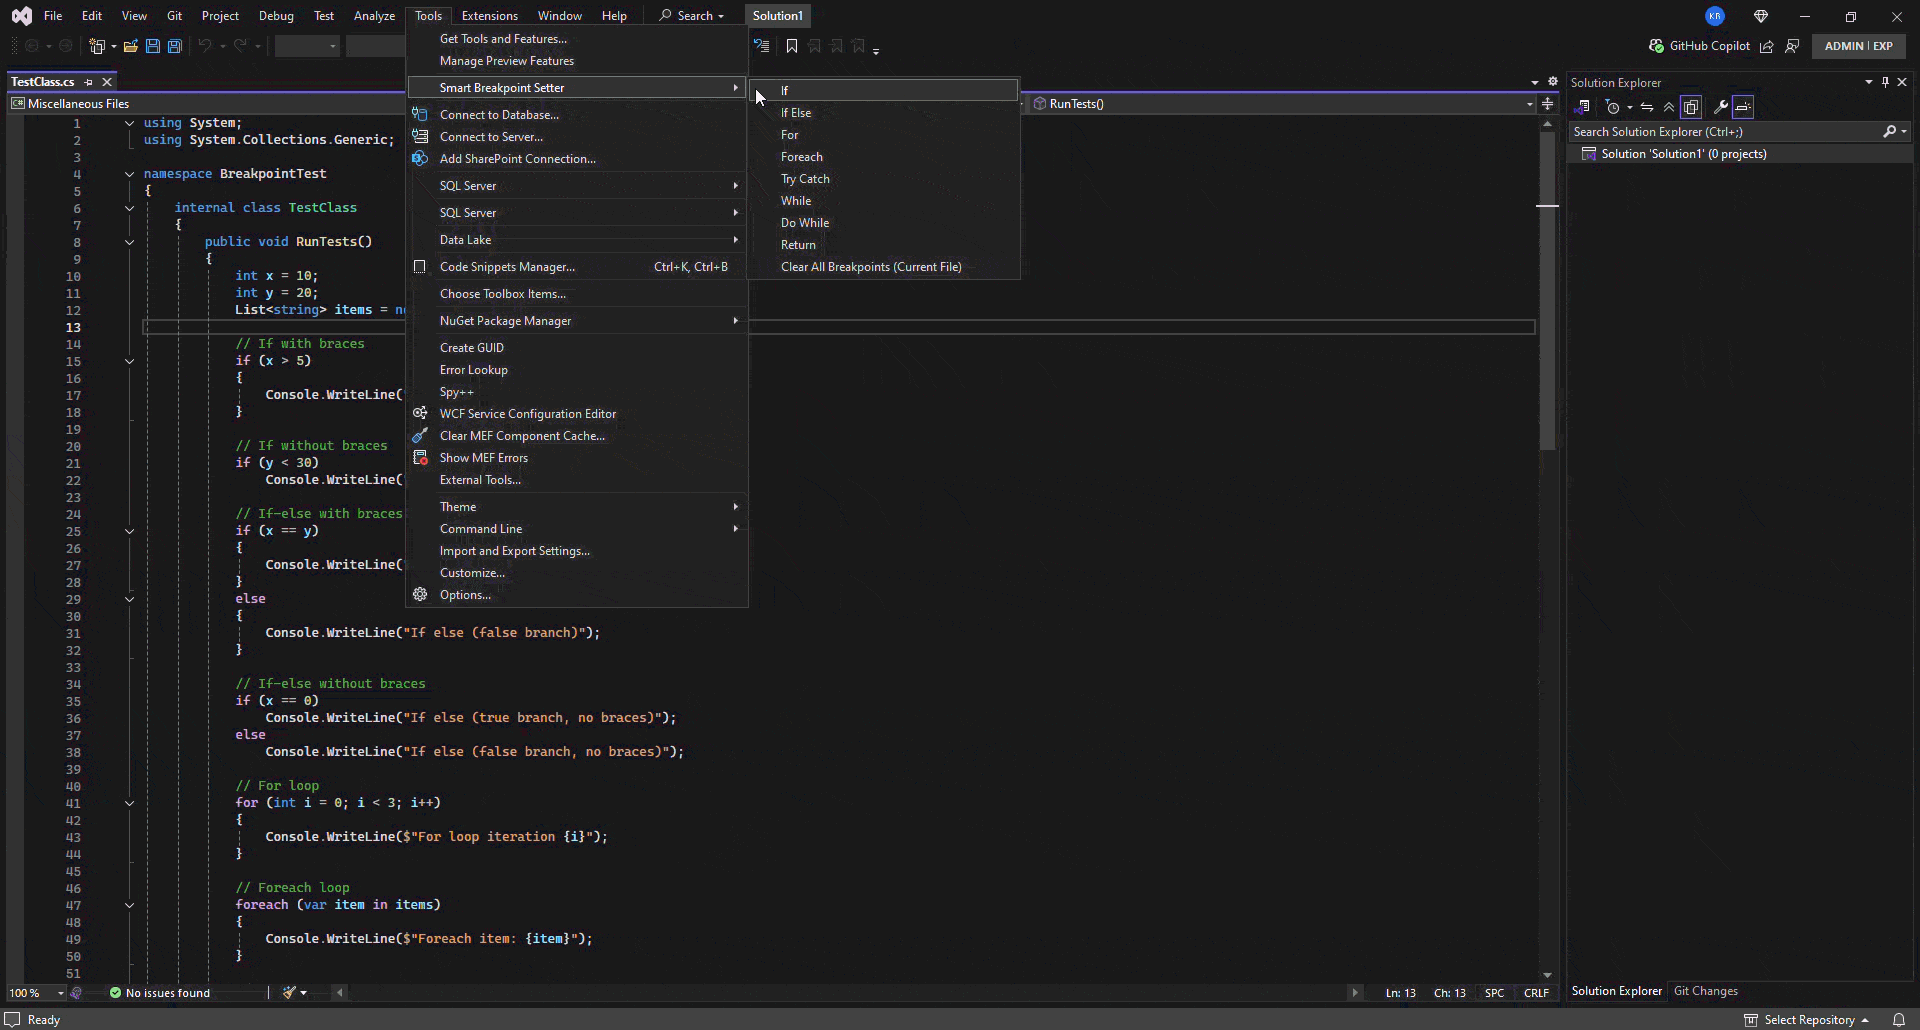The width and height of the screenshot is (1920, 1030).
Task: Toggle the pin on TestClass.cs tab
Action: tap(89, 82)
